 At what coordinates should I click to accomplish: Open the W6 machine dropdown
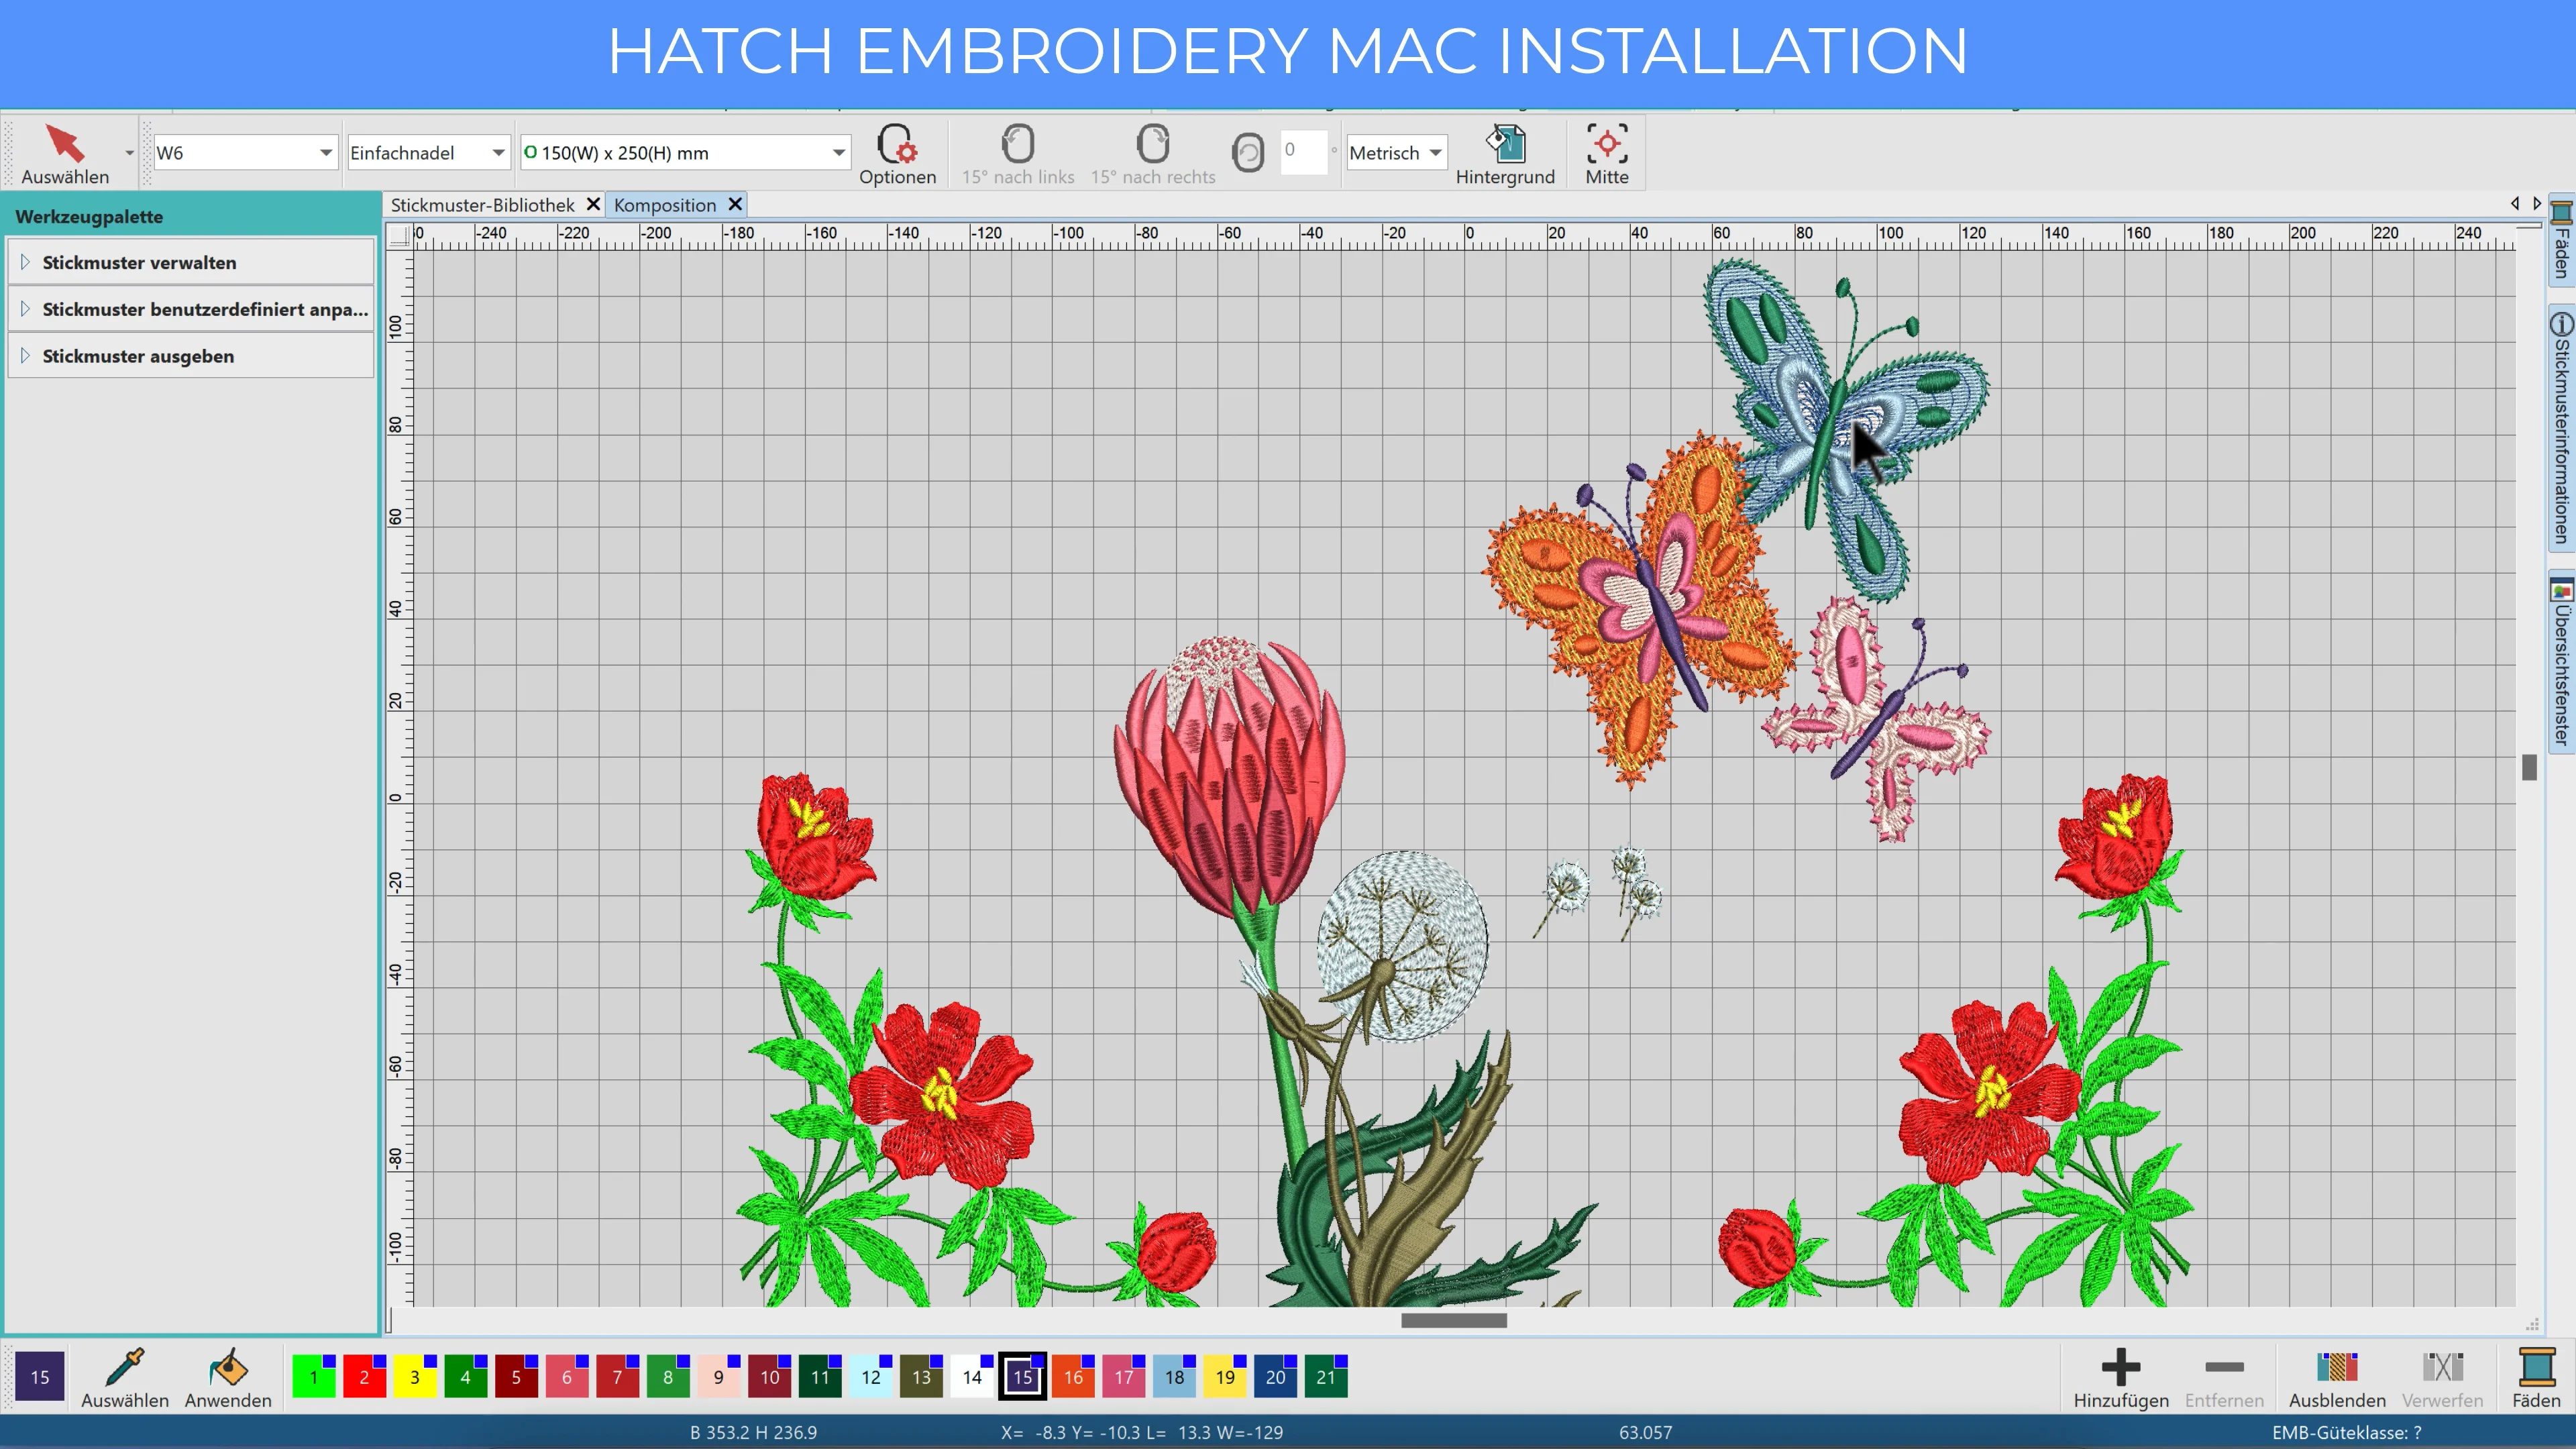[325, 153]
